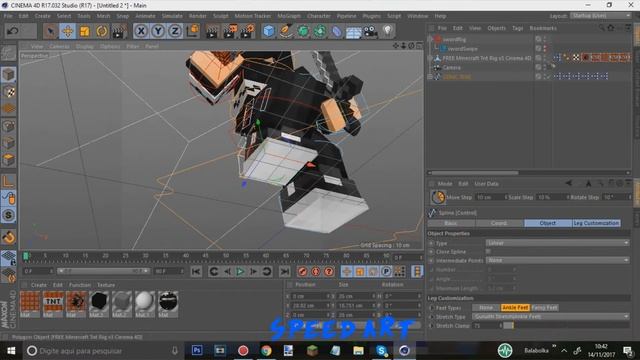Add a Cube primitive object
640x360 pixels.
[269, 31]
